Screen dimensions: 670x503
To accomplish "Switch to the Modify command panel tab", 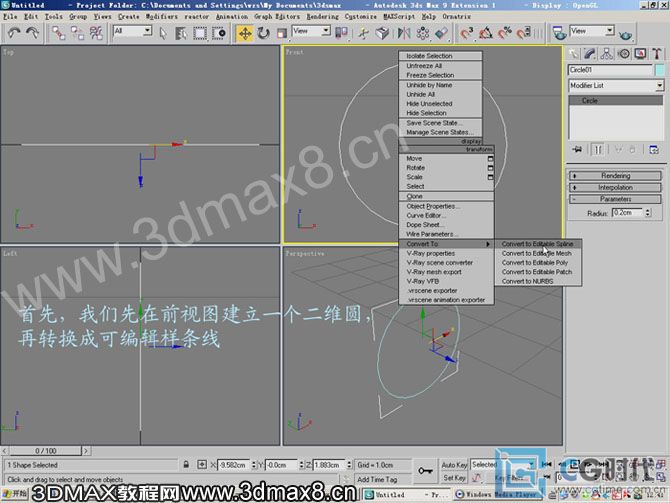I will point(590,54).
